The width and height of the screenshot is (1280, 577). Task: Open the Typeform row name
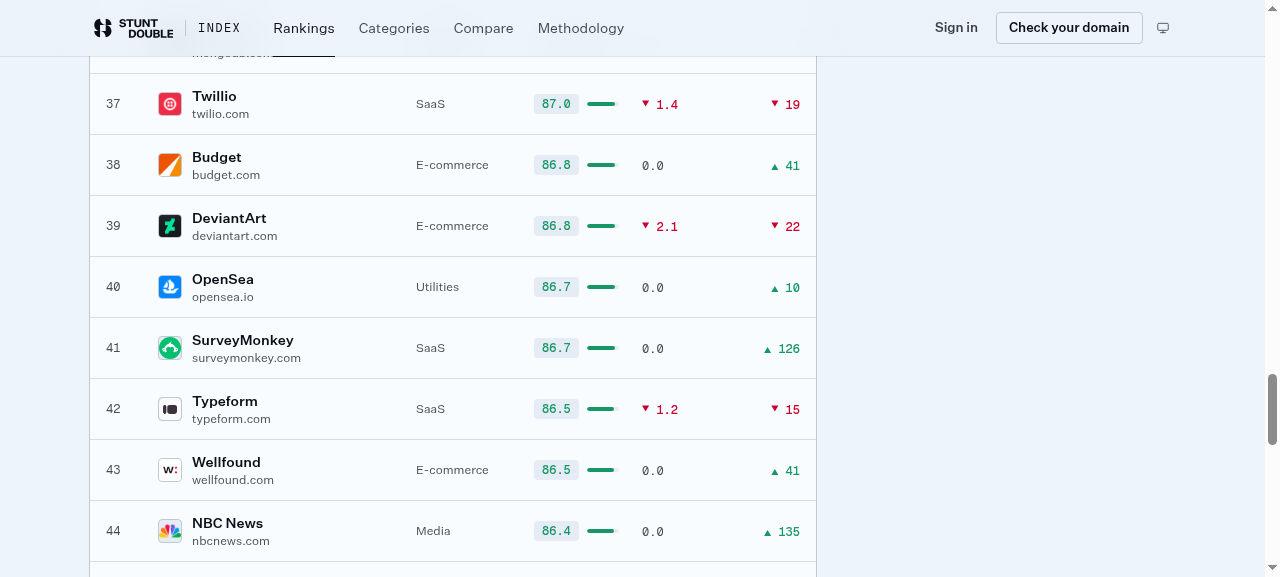click(x=225, y=401)
